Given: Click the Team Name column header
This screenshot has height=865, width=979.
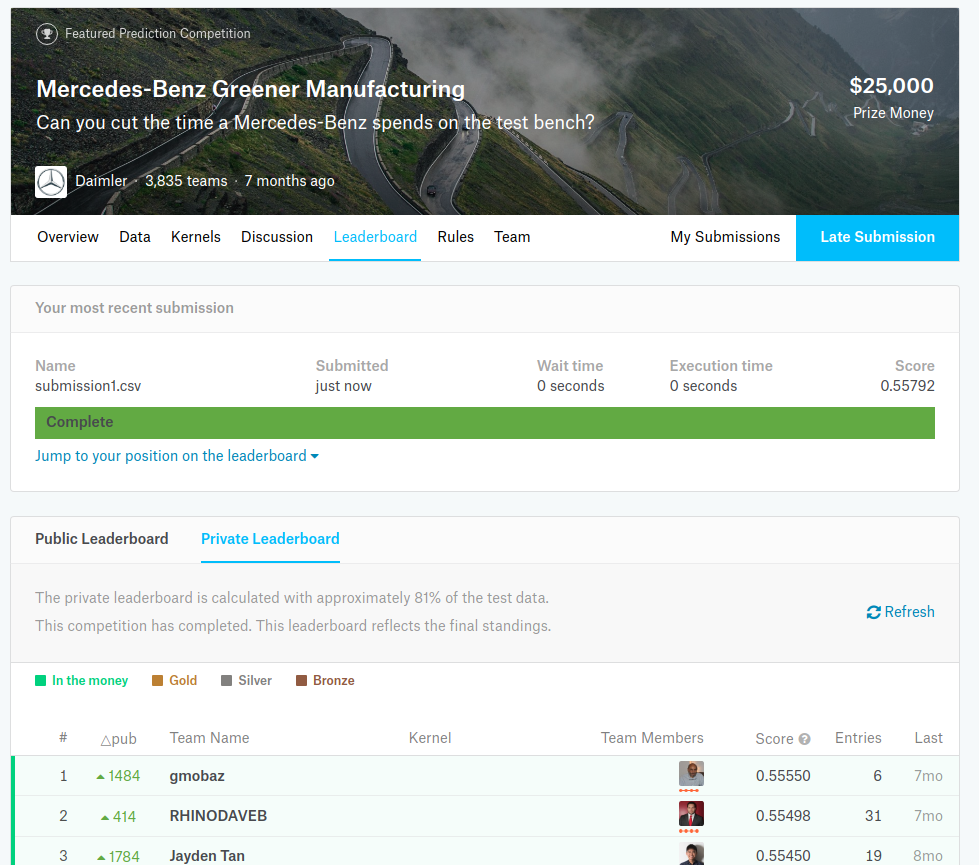Looking at the screenshot, I should tap(209, 738).
